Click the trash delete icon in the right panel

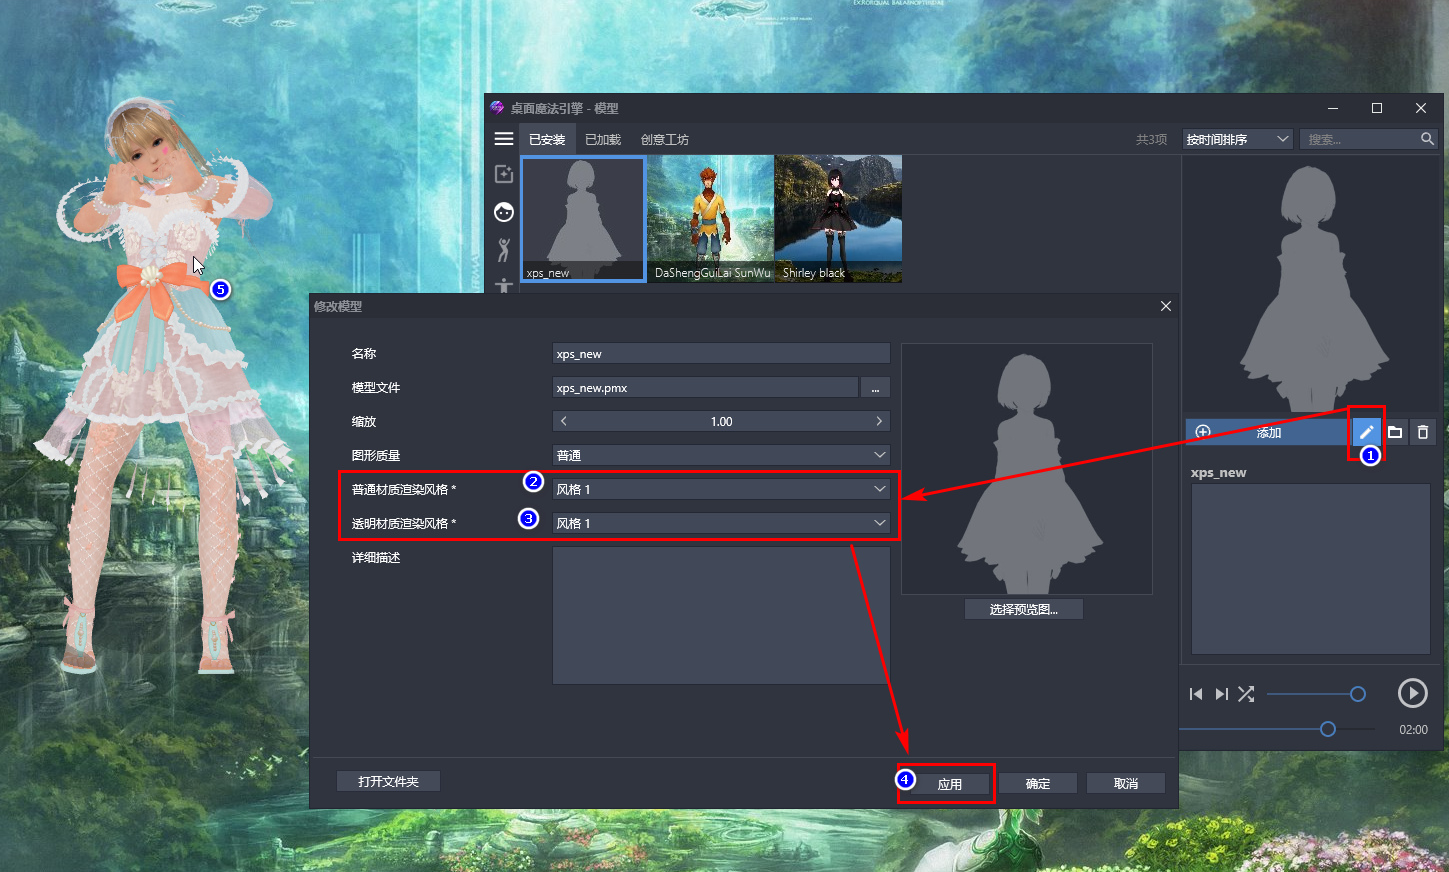[x=1422, y=431]
